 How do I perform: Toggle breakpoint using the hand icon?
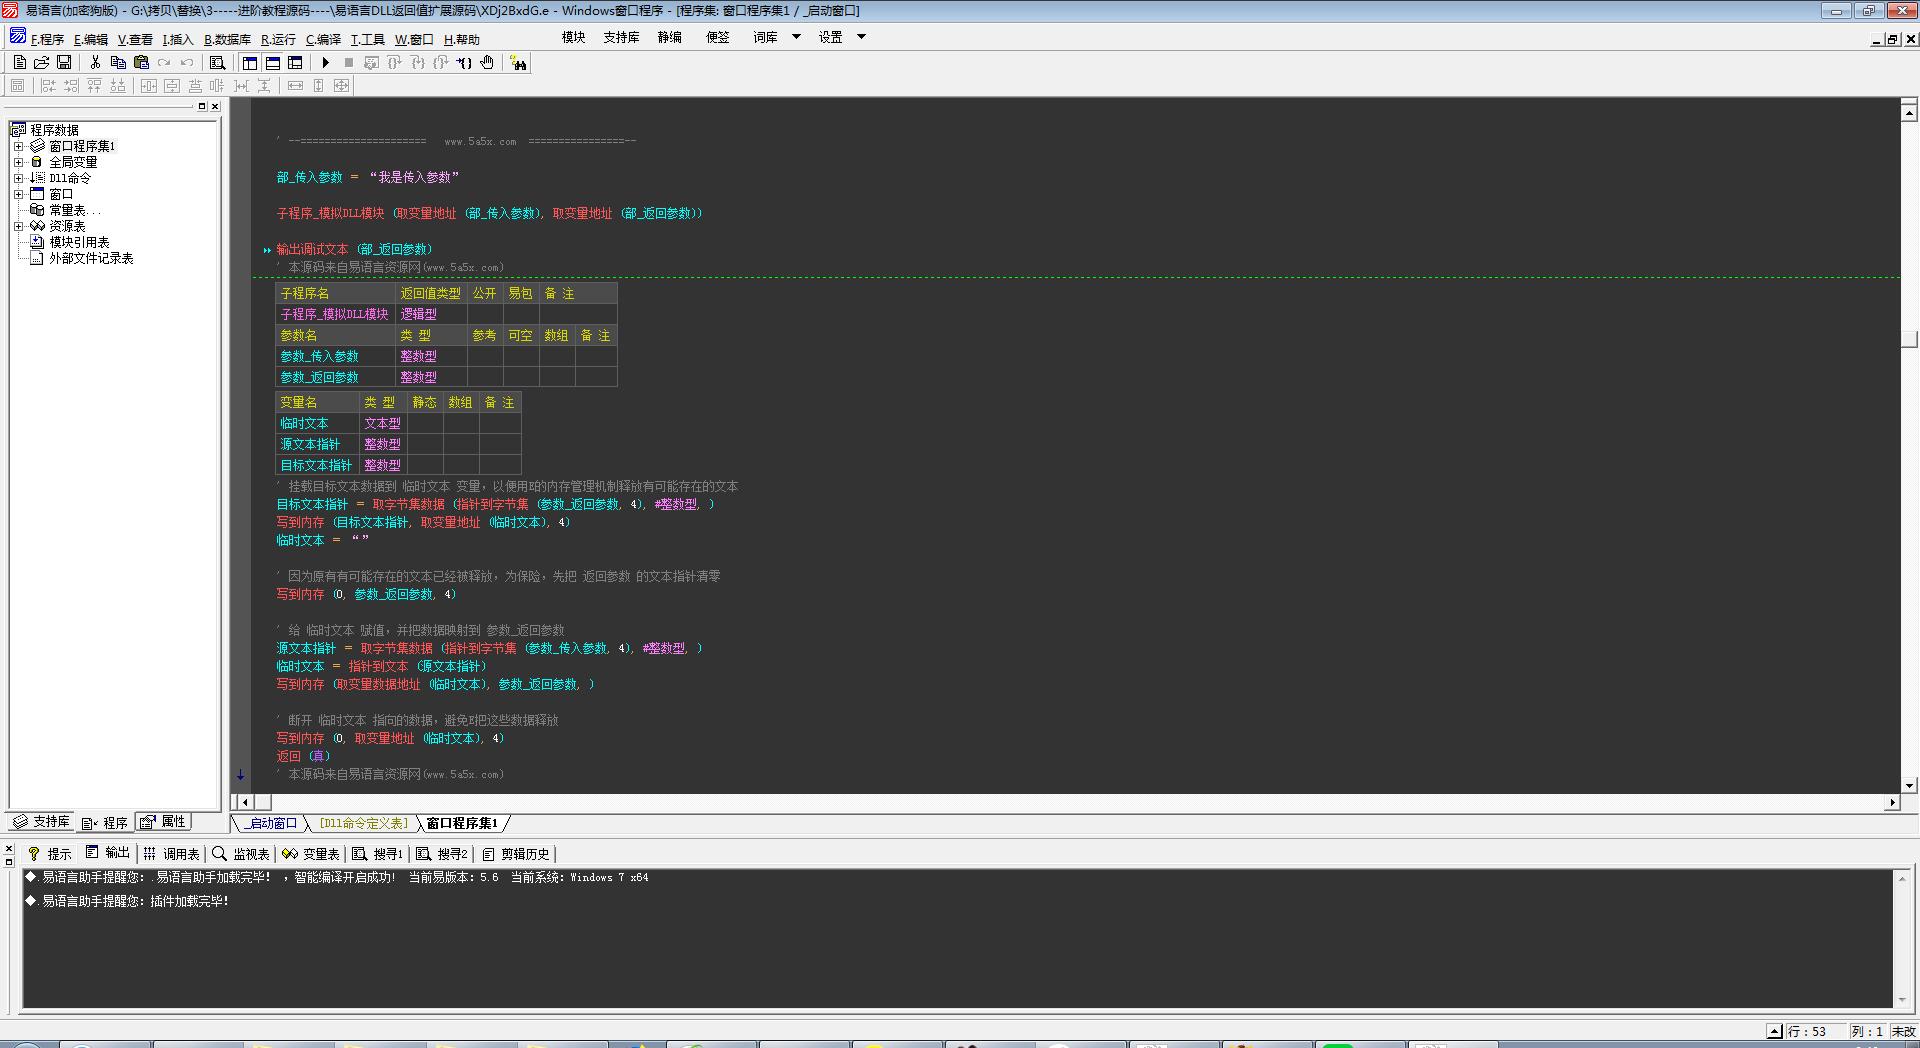487,62
